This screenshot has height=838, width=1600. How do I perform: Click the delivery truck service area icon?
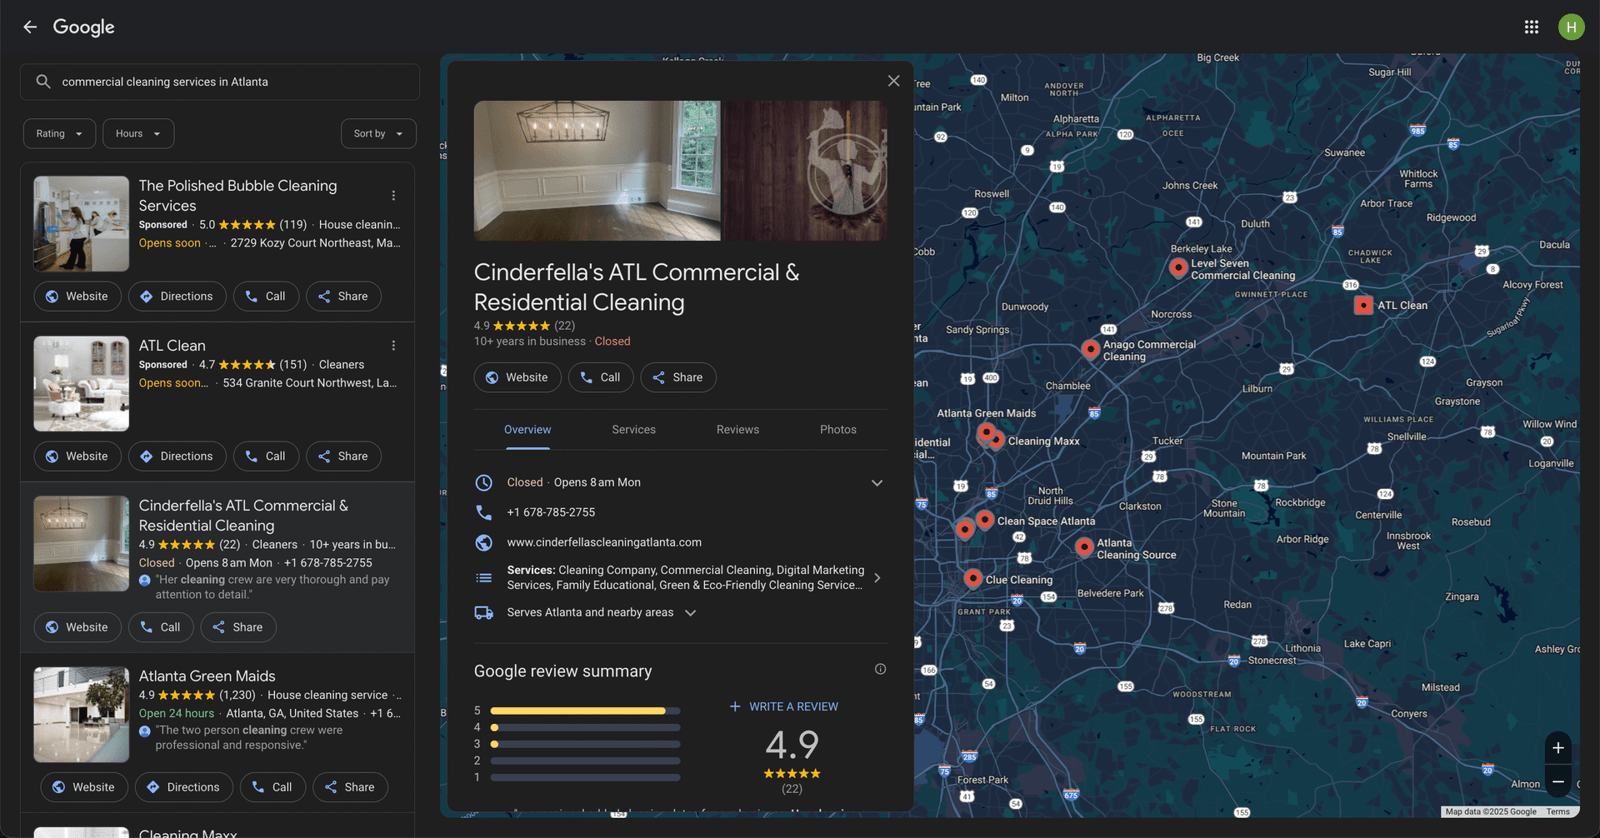(x=484, y=612)
